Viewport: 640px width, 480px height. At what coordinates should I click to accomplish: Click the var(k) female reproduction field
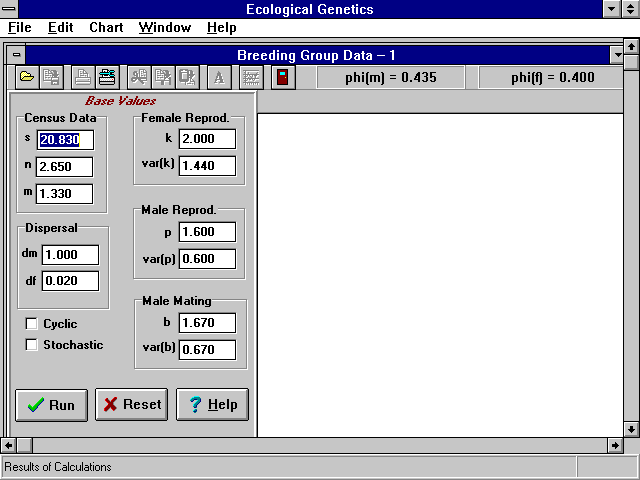point(207,166)
